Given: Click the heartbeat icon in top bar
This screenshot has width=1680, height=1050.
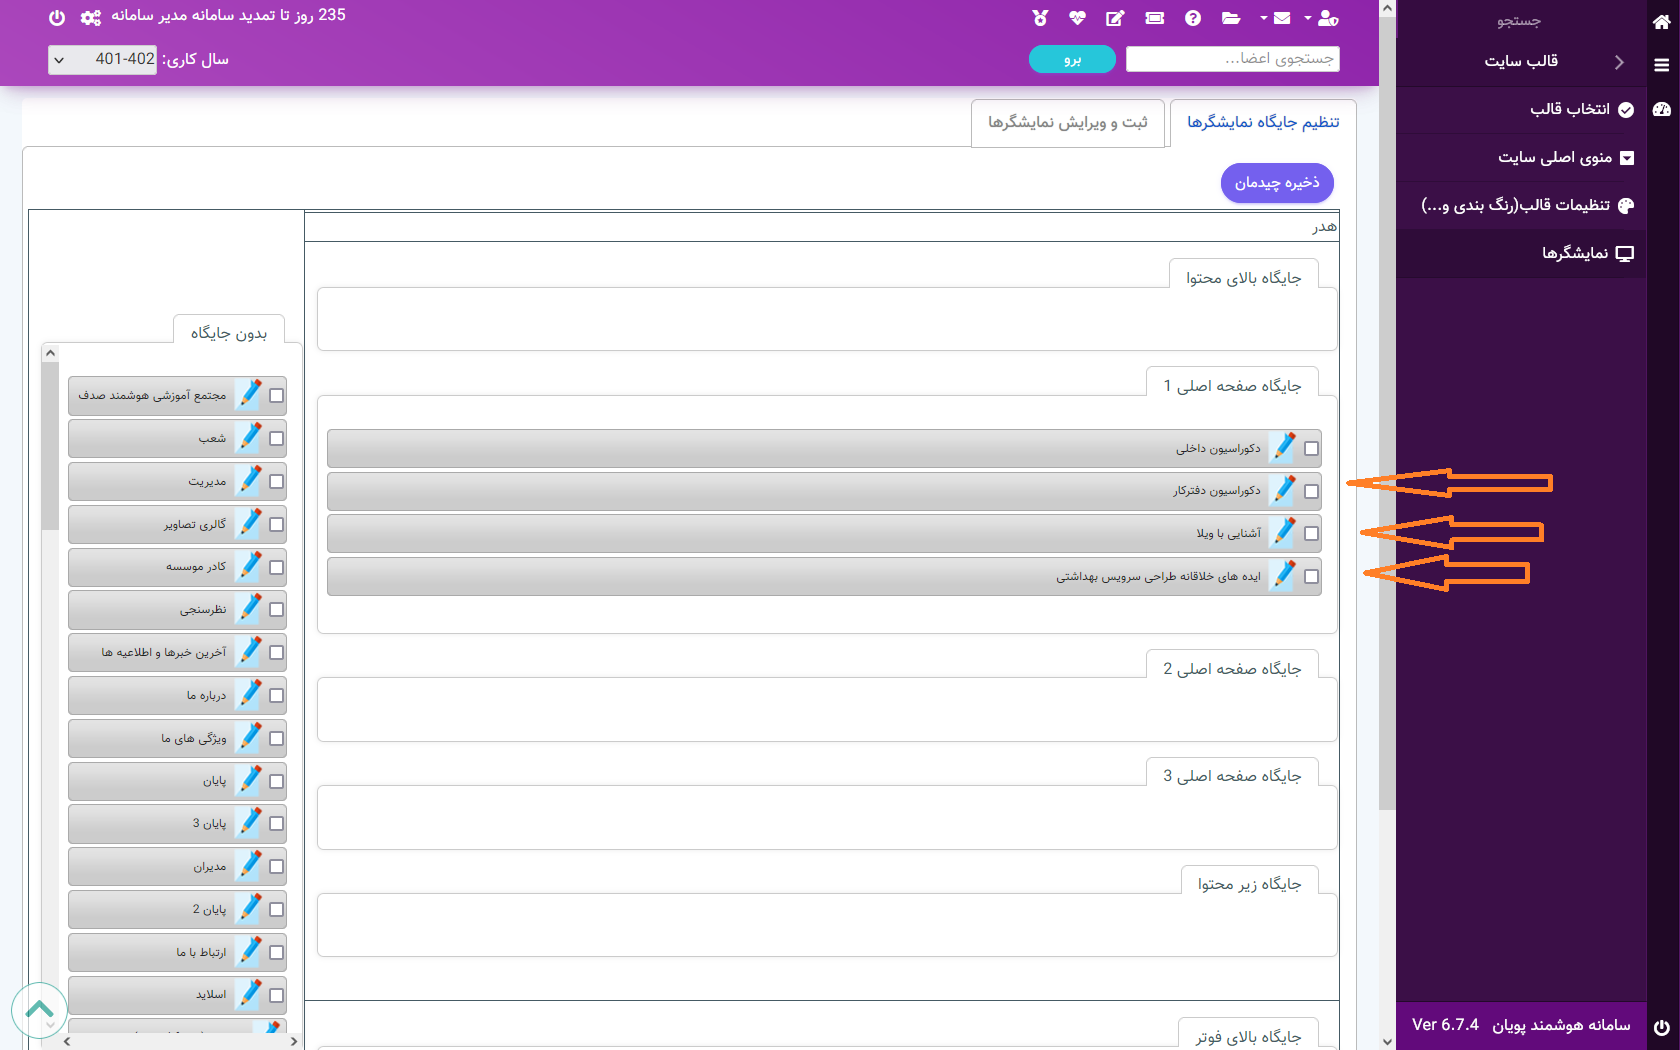Looking at the screenshot, I should (1077, 17).
